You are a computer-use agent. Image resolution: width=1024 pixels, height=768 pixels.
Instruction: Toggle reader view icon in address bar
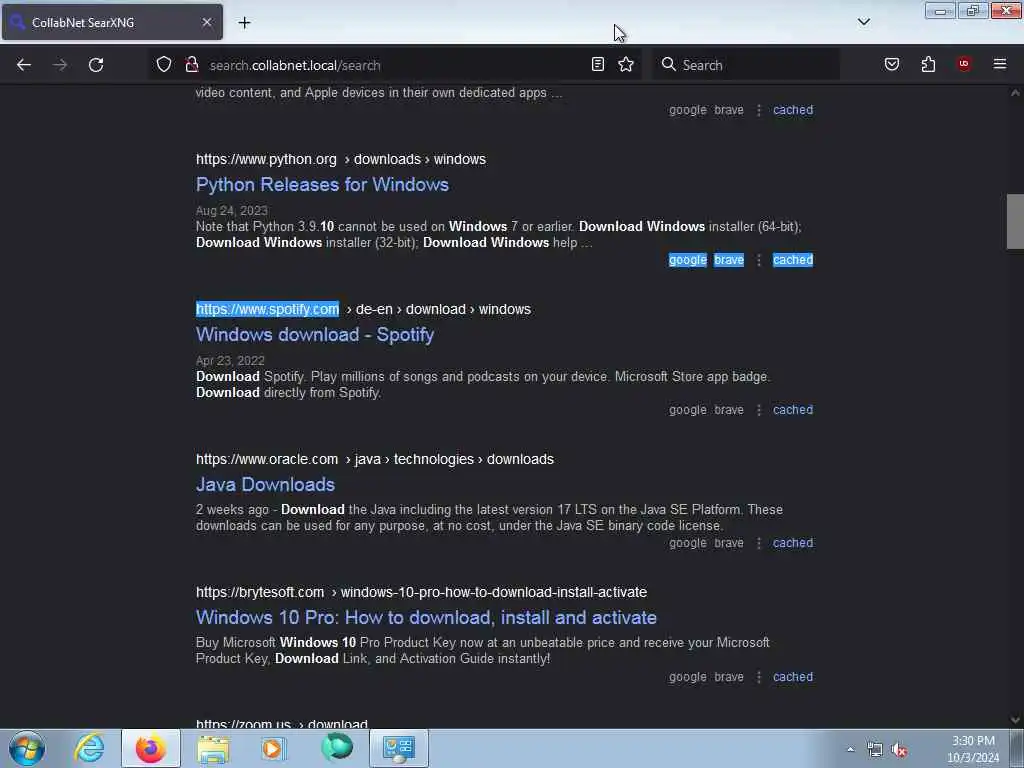[x=598, y=64]
